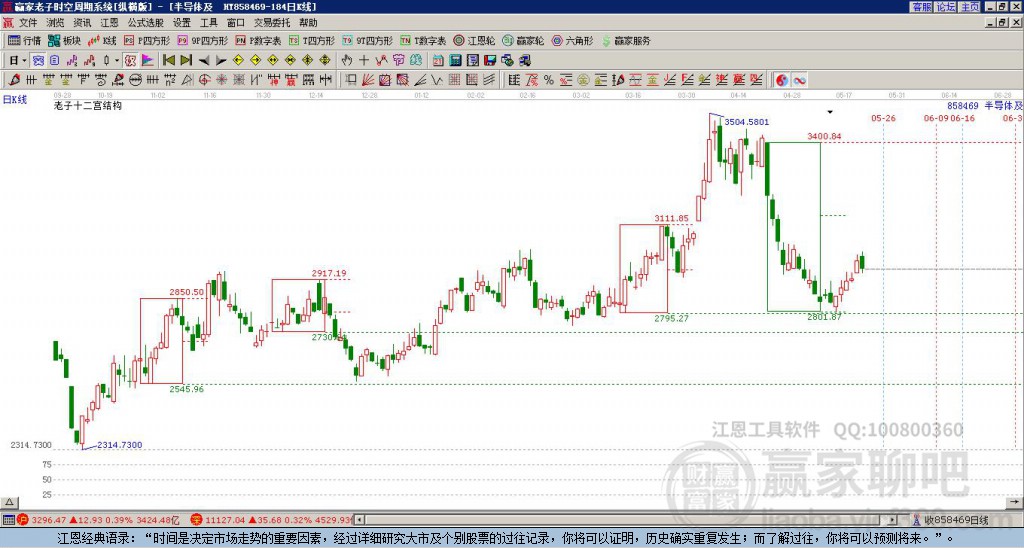1024x548 pixels.
Task: Open the 江恩轮 Gann wheel
Action: [474, 40]
